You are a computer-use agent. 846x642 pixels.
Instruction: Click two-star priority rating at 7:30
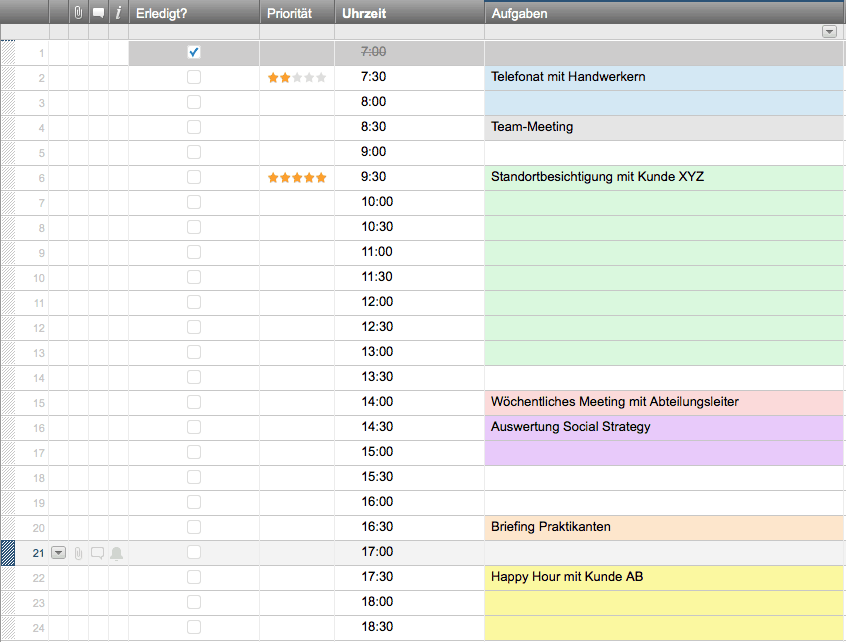[x=297, y=78]
